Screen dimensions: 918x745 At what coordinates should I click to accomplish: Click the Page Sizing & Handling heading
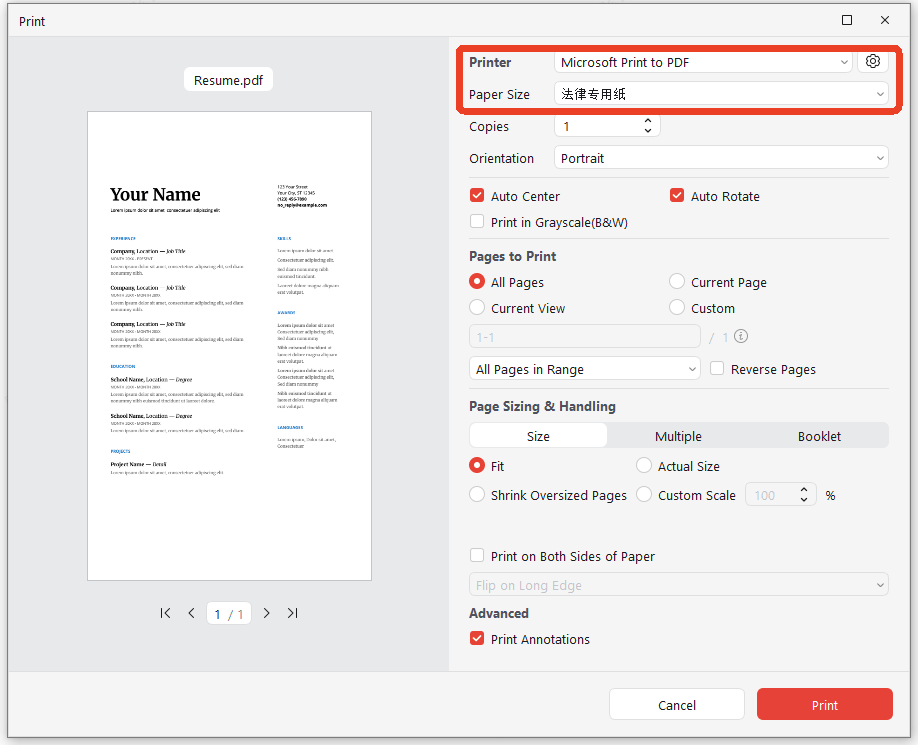(x=542, y=406)
